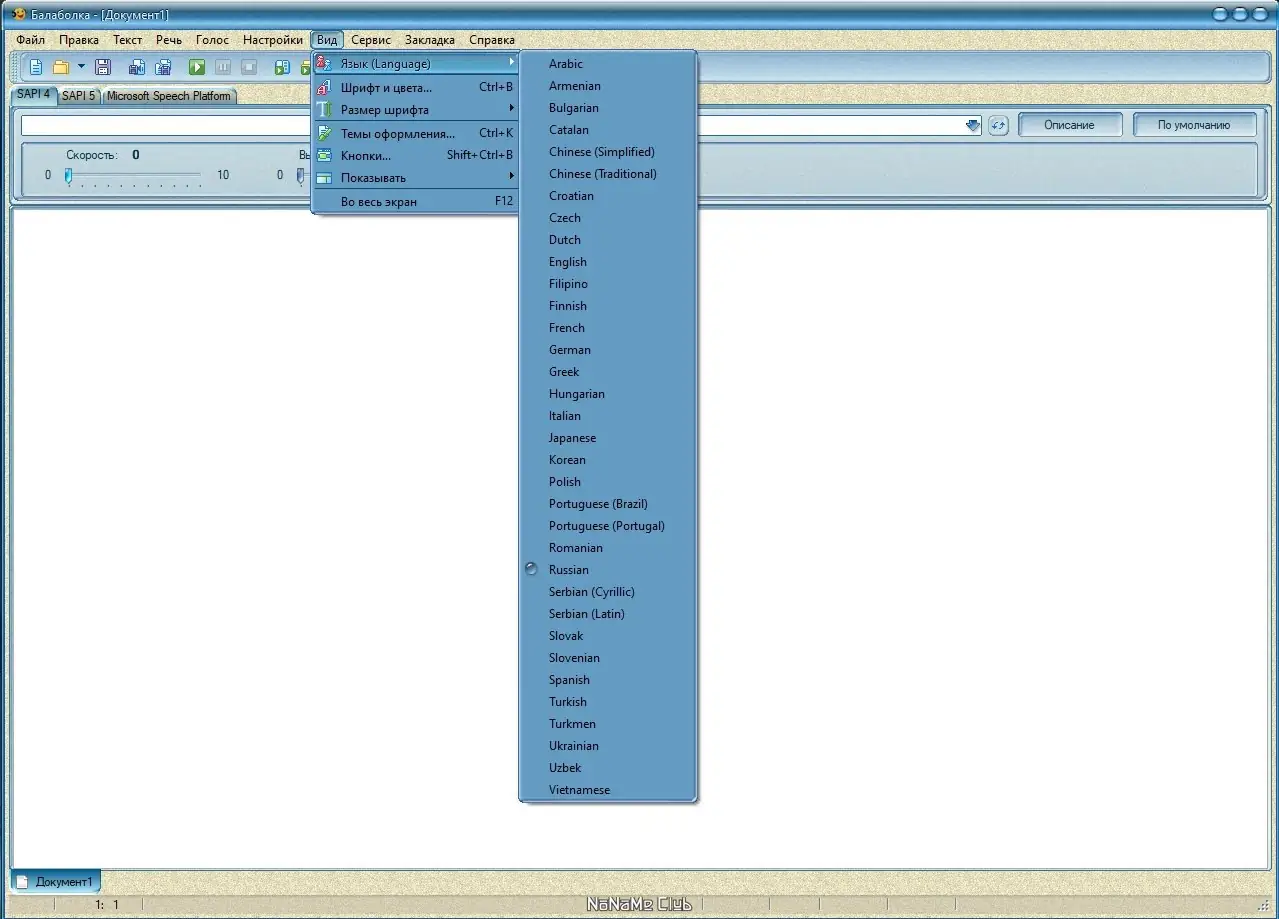
Task: Open the Текст menu
Action: (127, 40)
